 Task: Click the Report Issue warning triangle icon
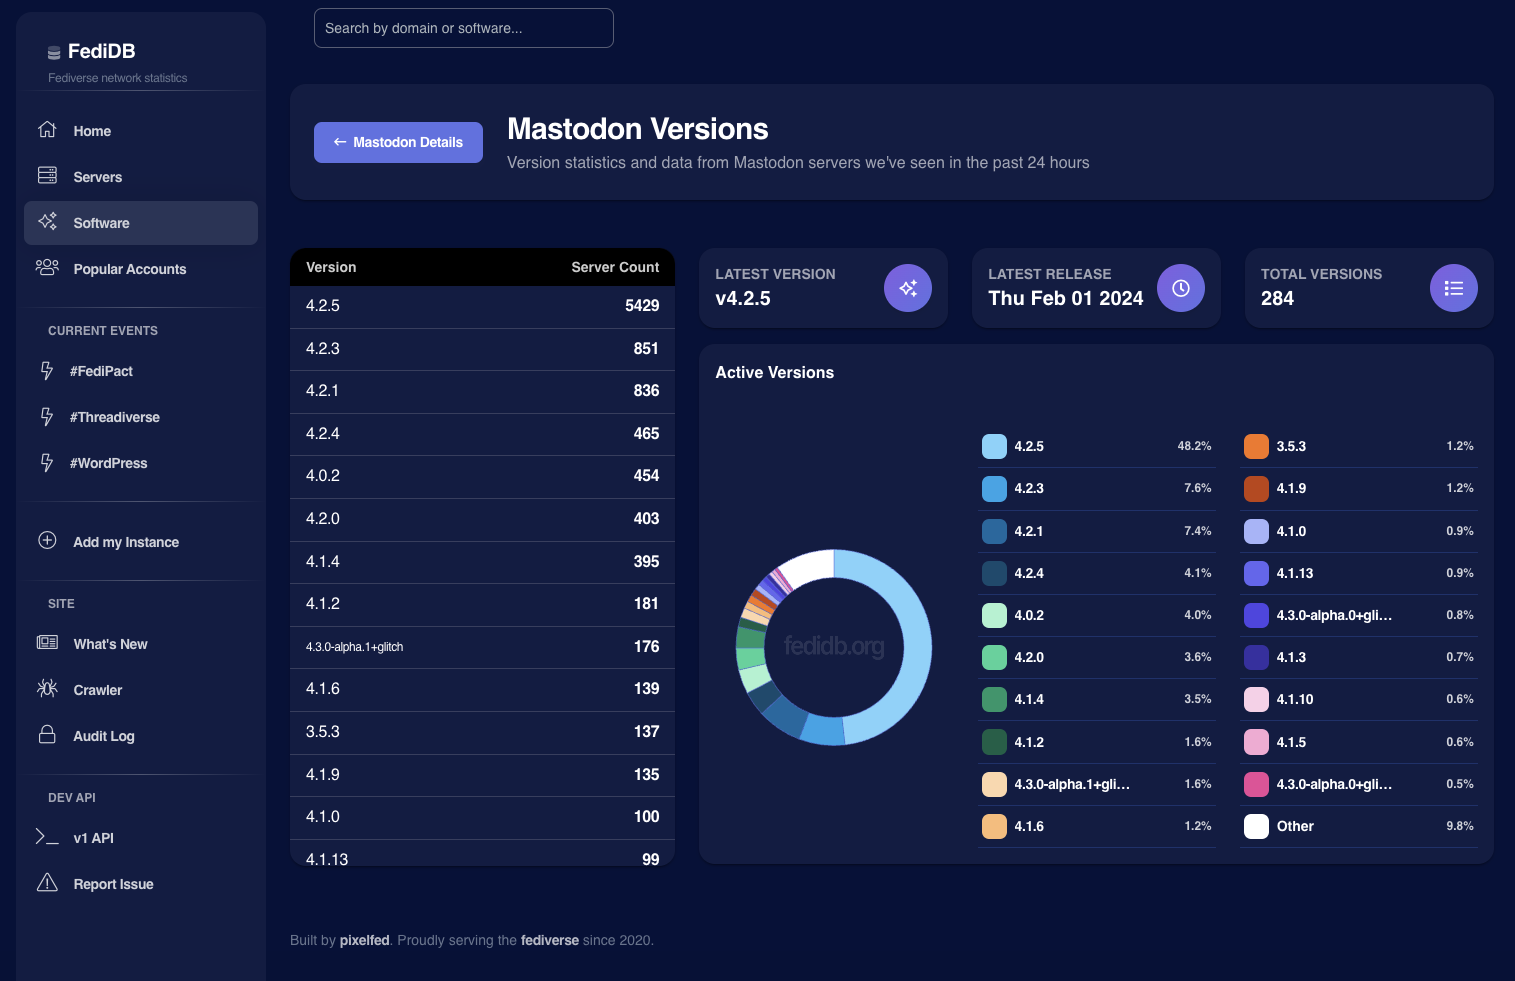(x=47, y=883)
